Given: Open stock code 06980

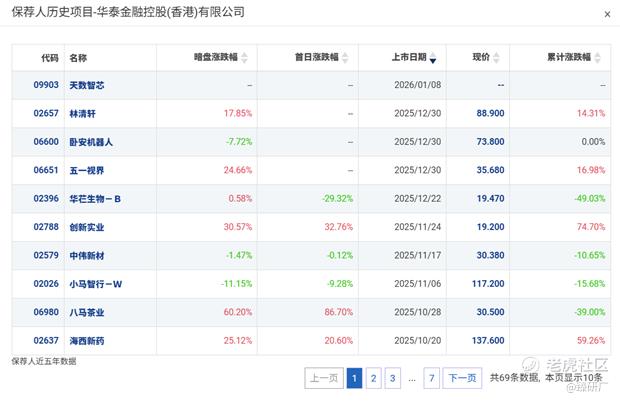Looking at the screenshot, I should point(46,312).
